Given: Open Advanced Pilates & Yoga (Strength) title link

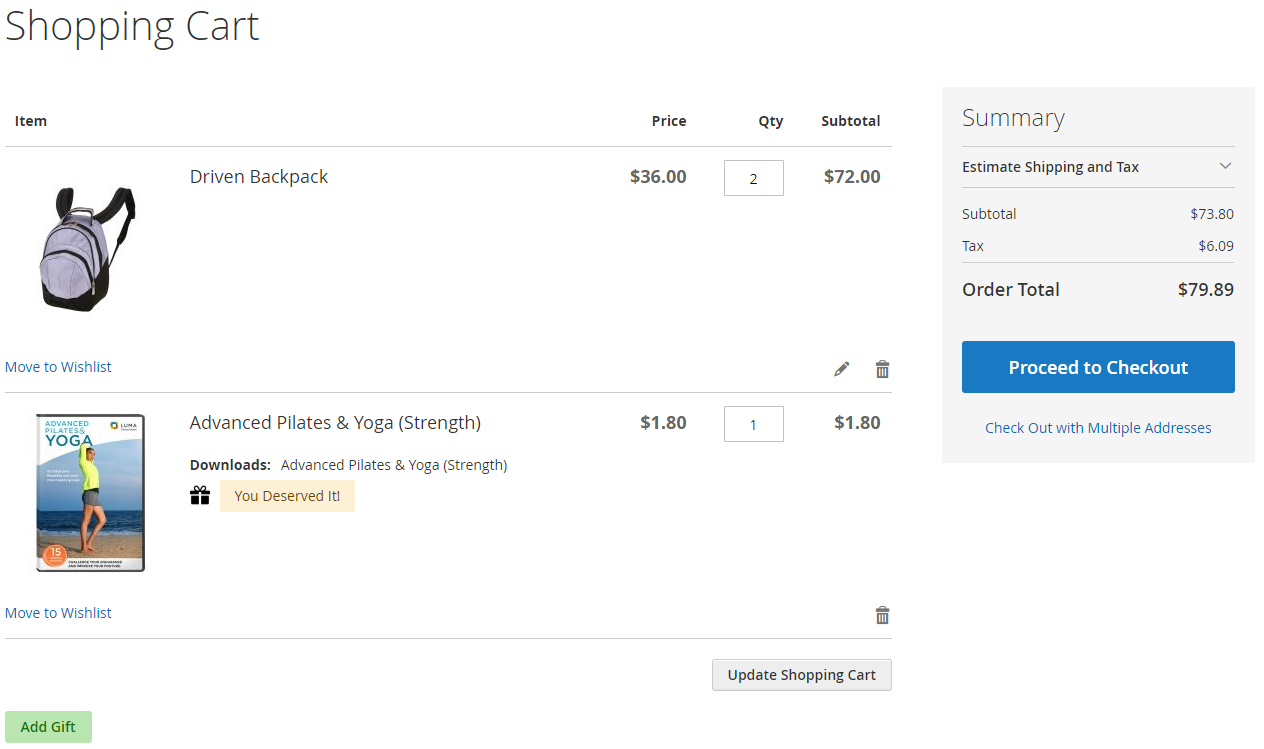Looking at the screenshot, I should tap(335, 423).
